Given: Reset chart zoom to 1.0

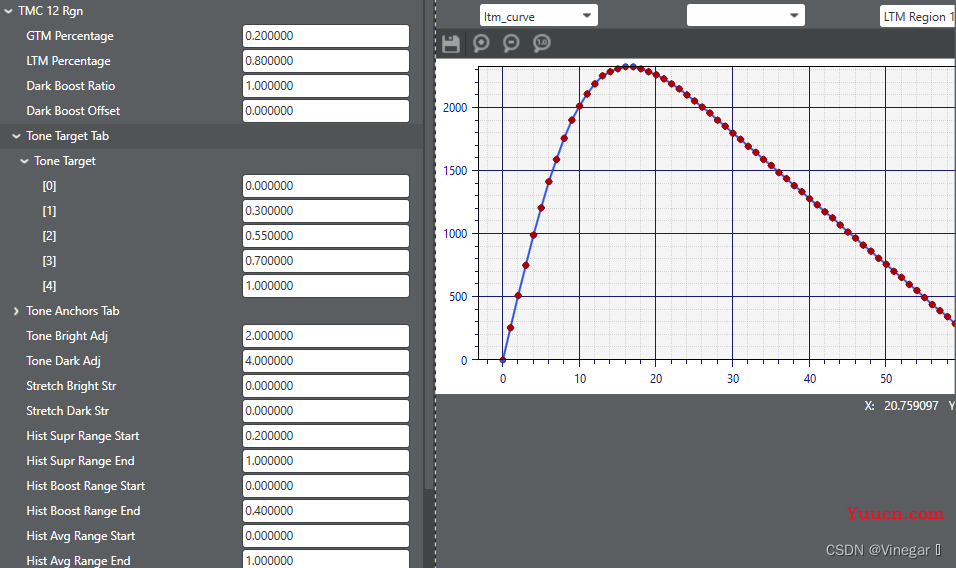Looking at the screenshot, I should [541, 43].
